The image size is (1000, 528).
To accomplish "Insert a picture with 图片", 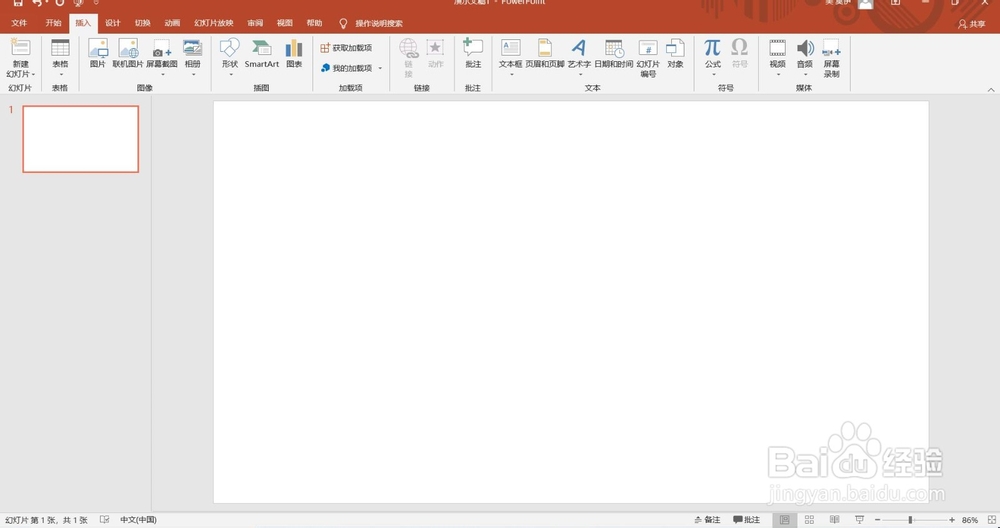I will pos(98,54).
